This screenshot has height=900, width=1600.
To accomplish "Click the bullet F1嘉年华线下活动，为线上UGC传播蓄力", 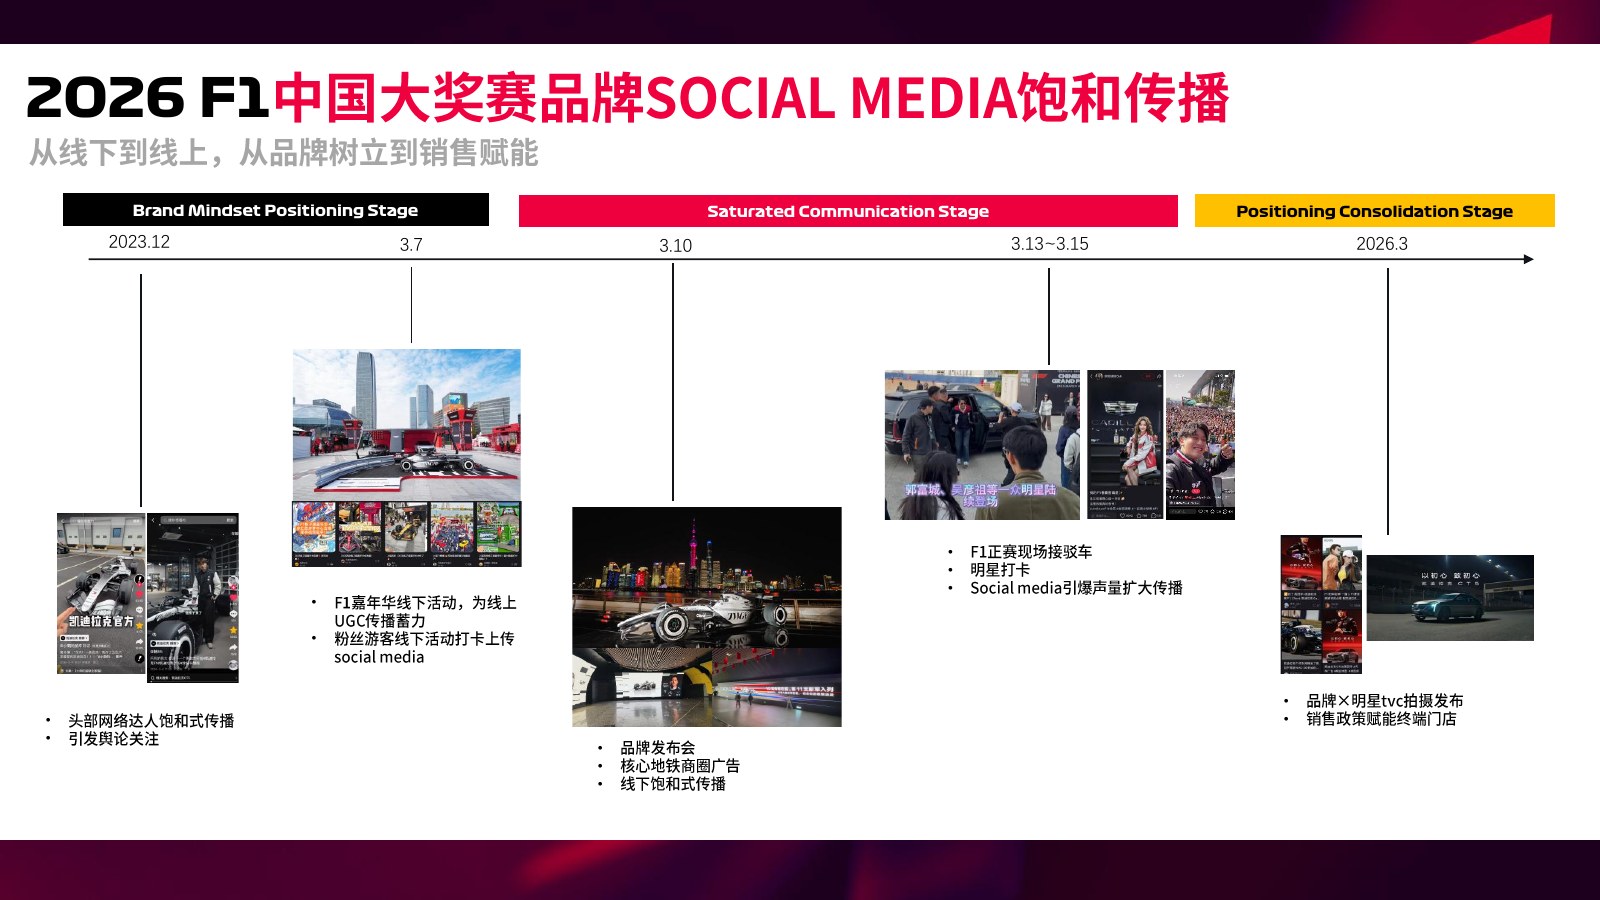I will 425,612.
